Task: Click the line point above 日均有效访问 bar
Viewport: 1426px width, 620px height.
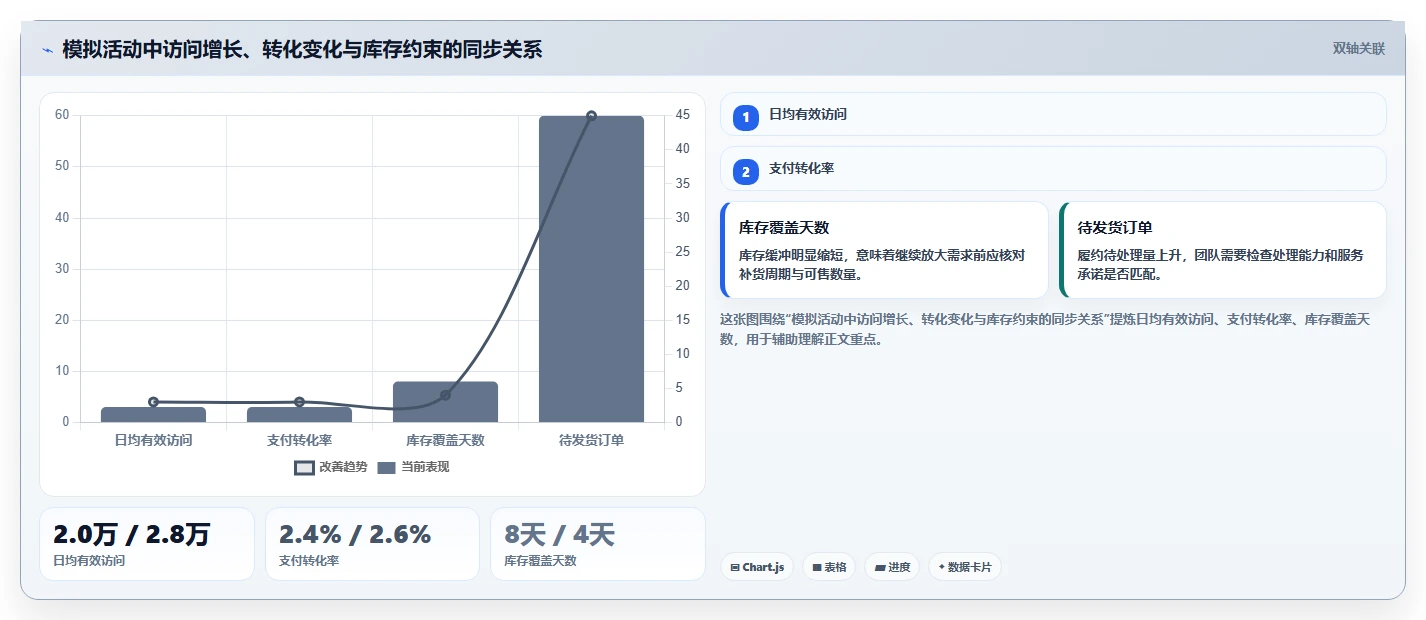Action: click(x=153, y=402)
